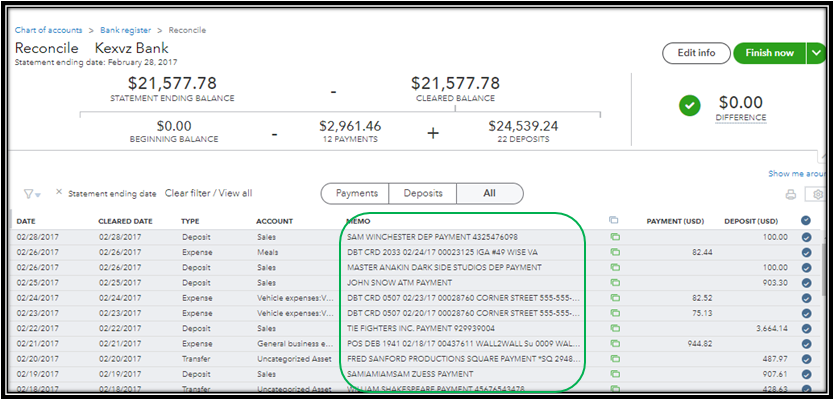Switch to the Deposits tab
Image resolution: width=836 pixels, height=399 pixels.
pos(423,193)
